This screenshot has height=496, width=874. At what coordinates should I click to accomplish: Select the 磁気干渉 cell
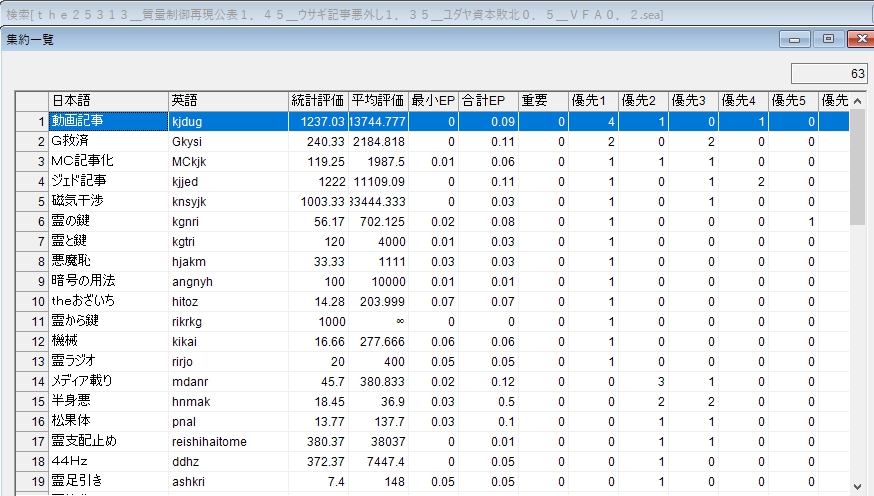click(108, 201)
